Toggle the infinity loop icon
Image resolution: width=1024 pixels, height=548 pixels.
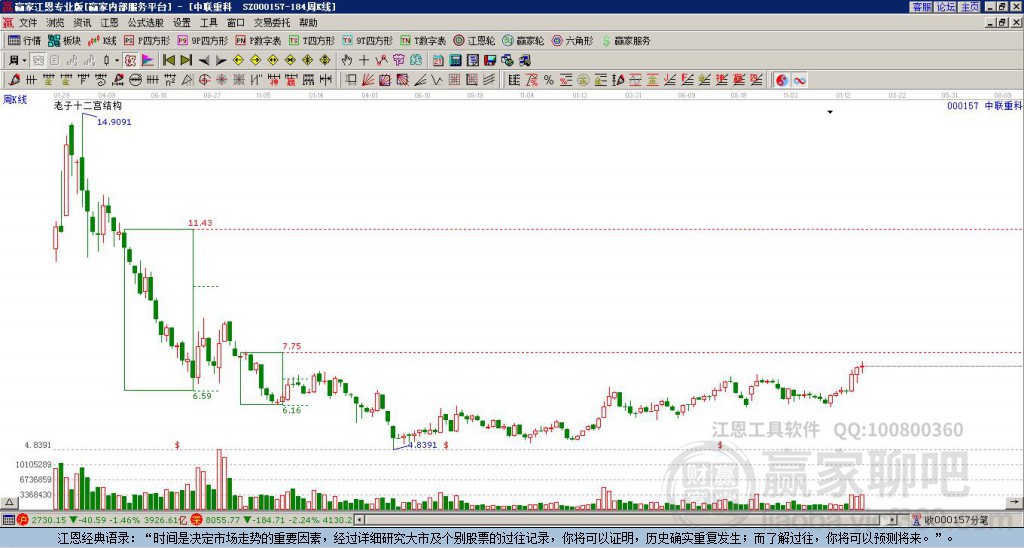[x=799, y=80]
